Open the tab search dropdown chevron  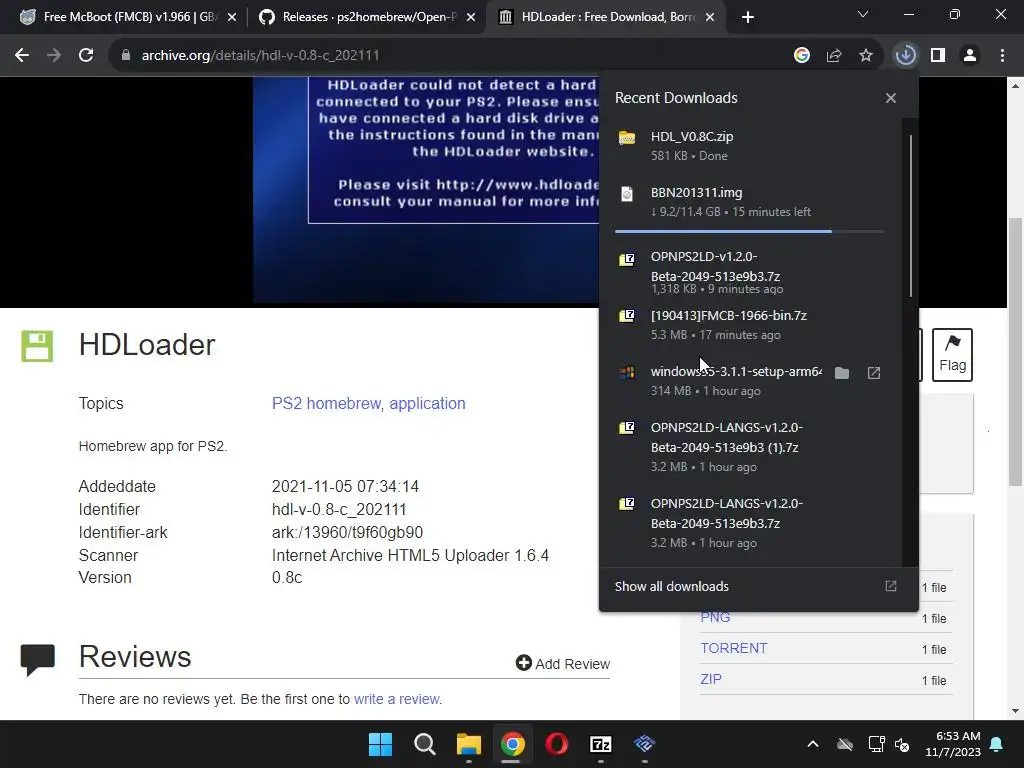pyautogui.click(x=863, y=14)
